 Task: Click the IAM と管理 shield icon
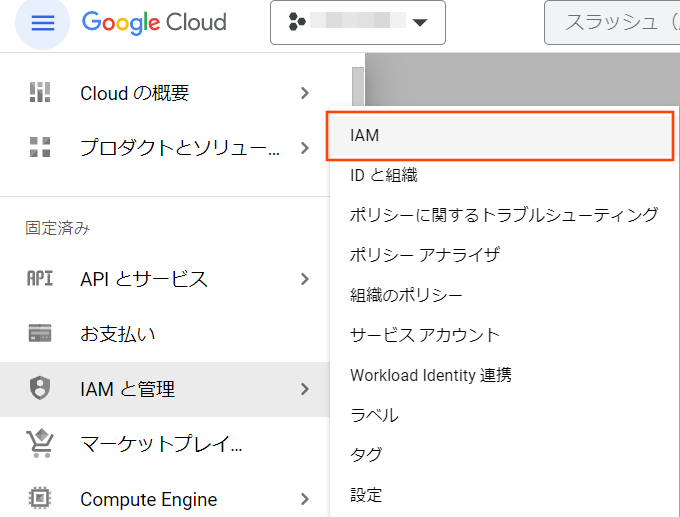[40, 388]
